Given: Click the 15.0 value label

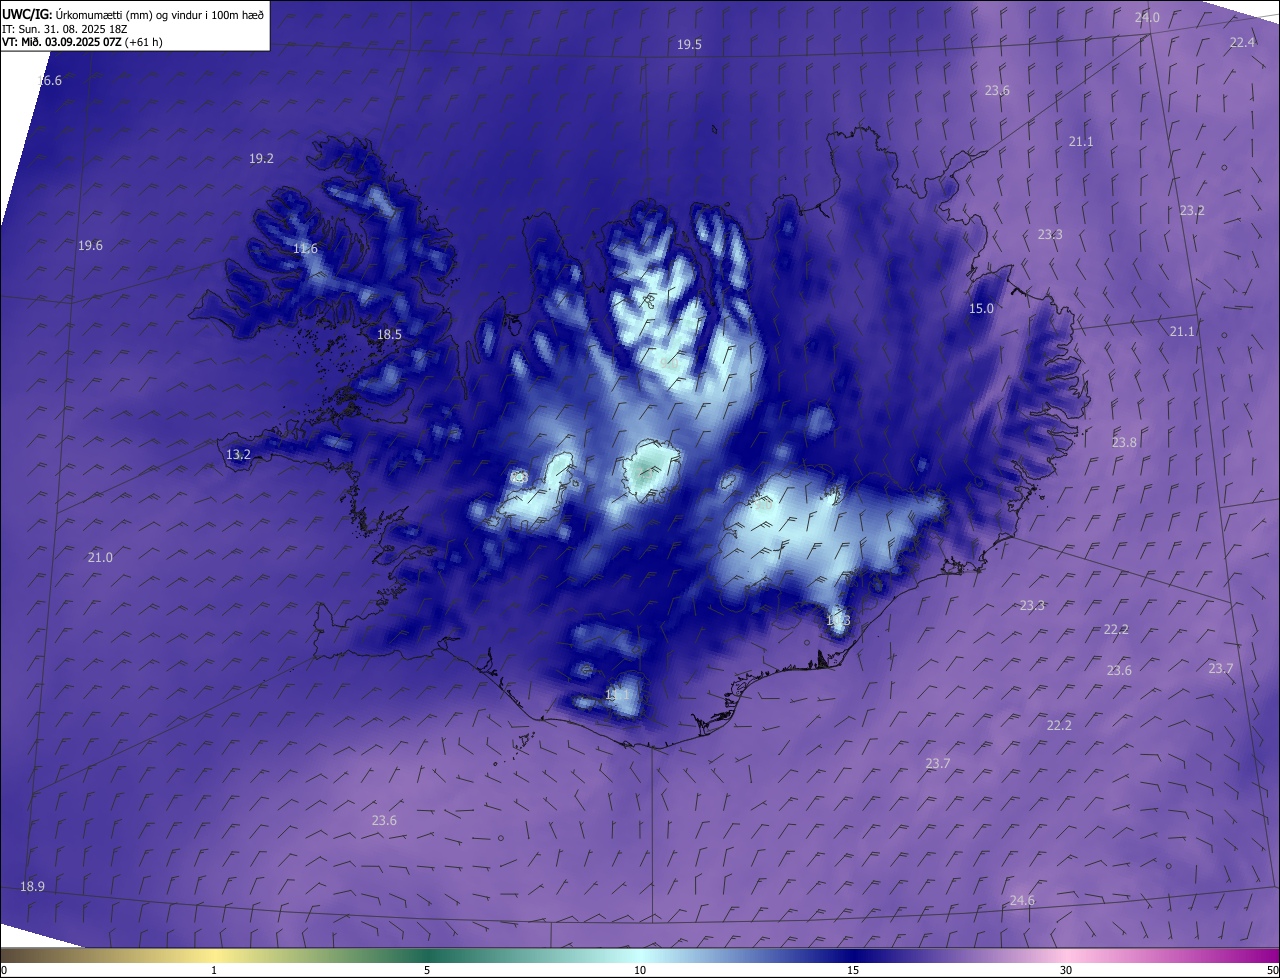Looking at the screenshot, I should tap(981, 308).
